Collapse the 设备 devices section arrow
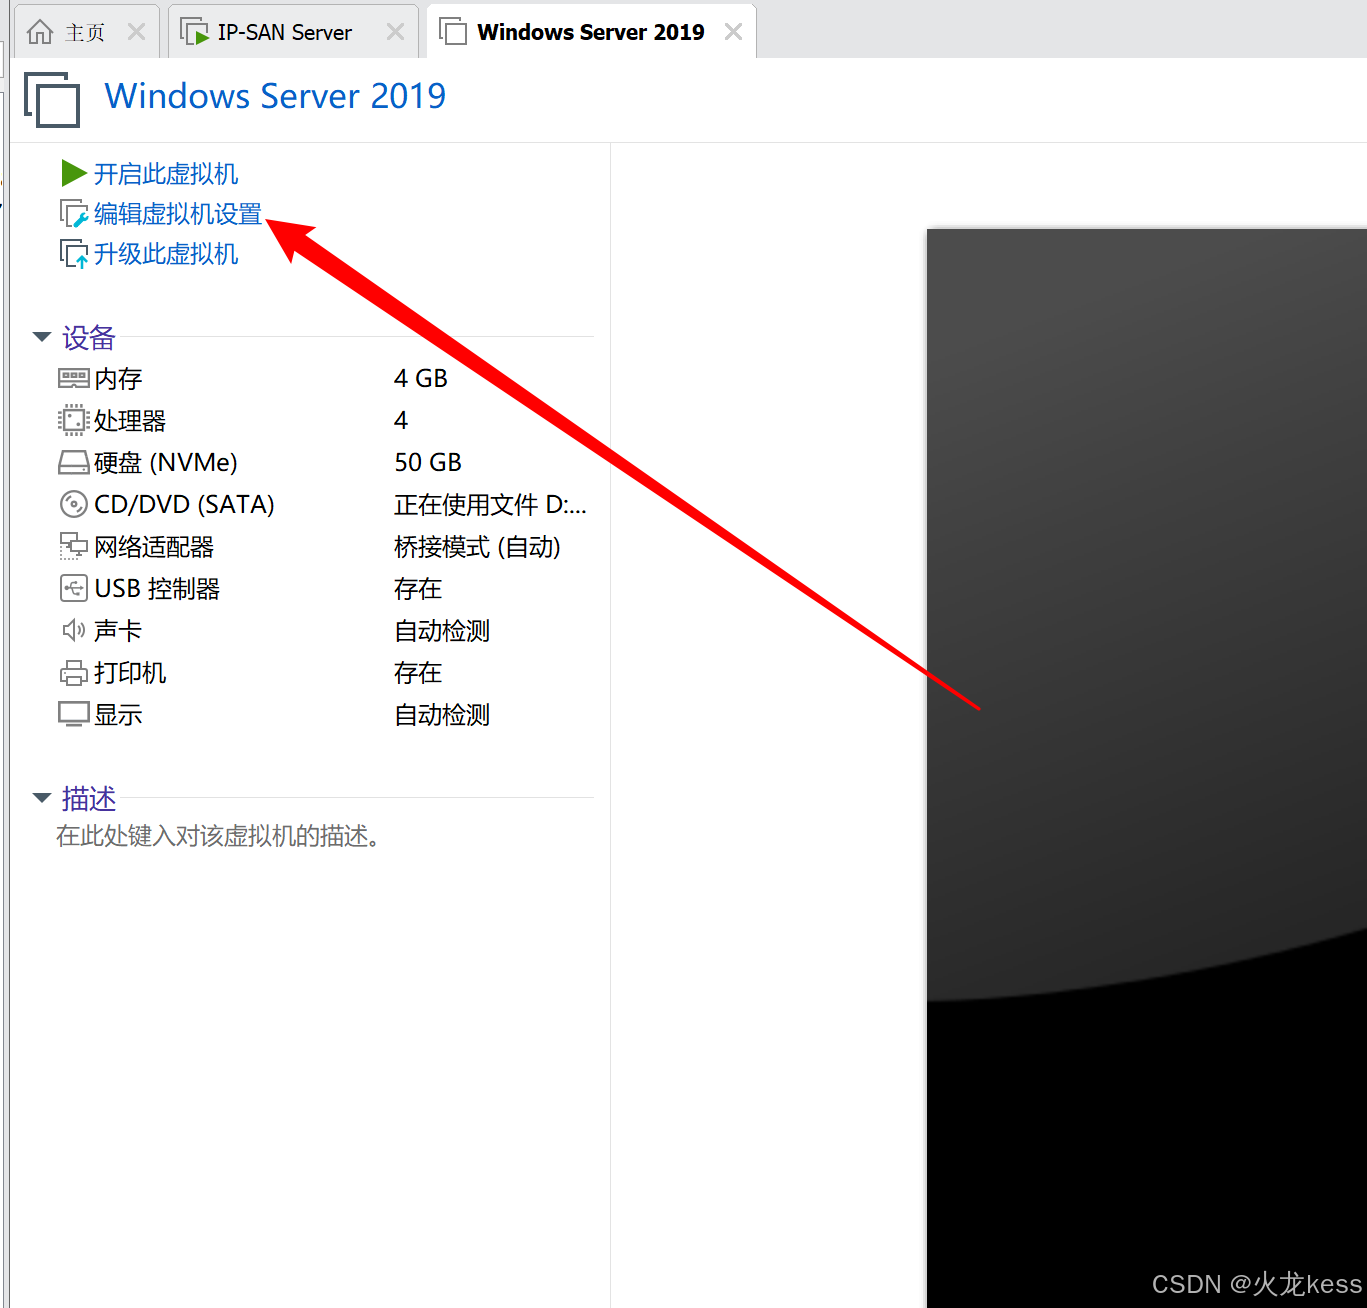This screenshot has width=1367, height=1308. pos(42,337)
